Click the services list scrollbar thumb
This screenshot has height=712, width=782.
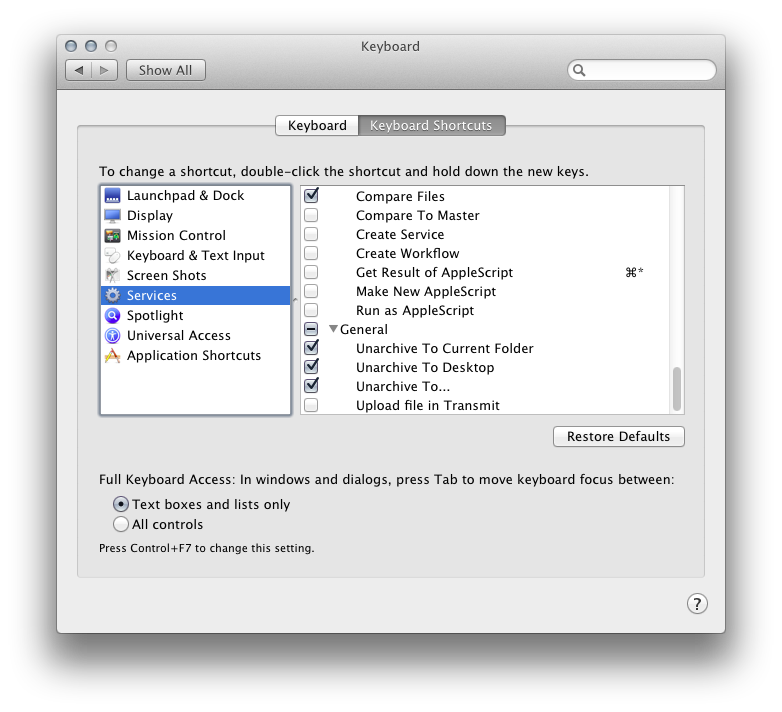pyautogui.click(x=677, y=389)
